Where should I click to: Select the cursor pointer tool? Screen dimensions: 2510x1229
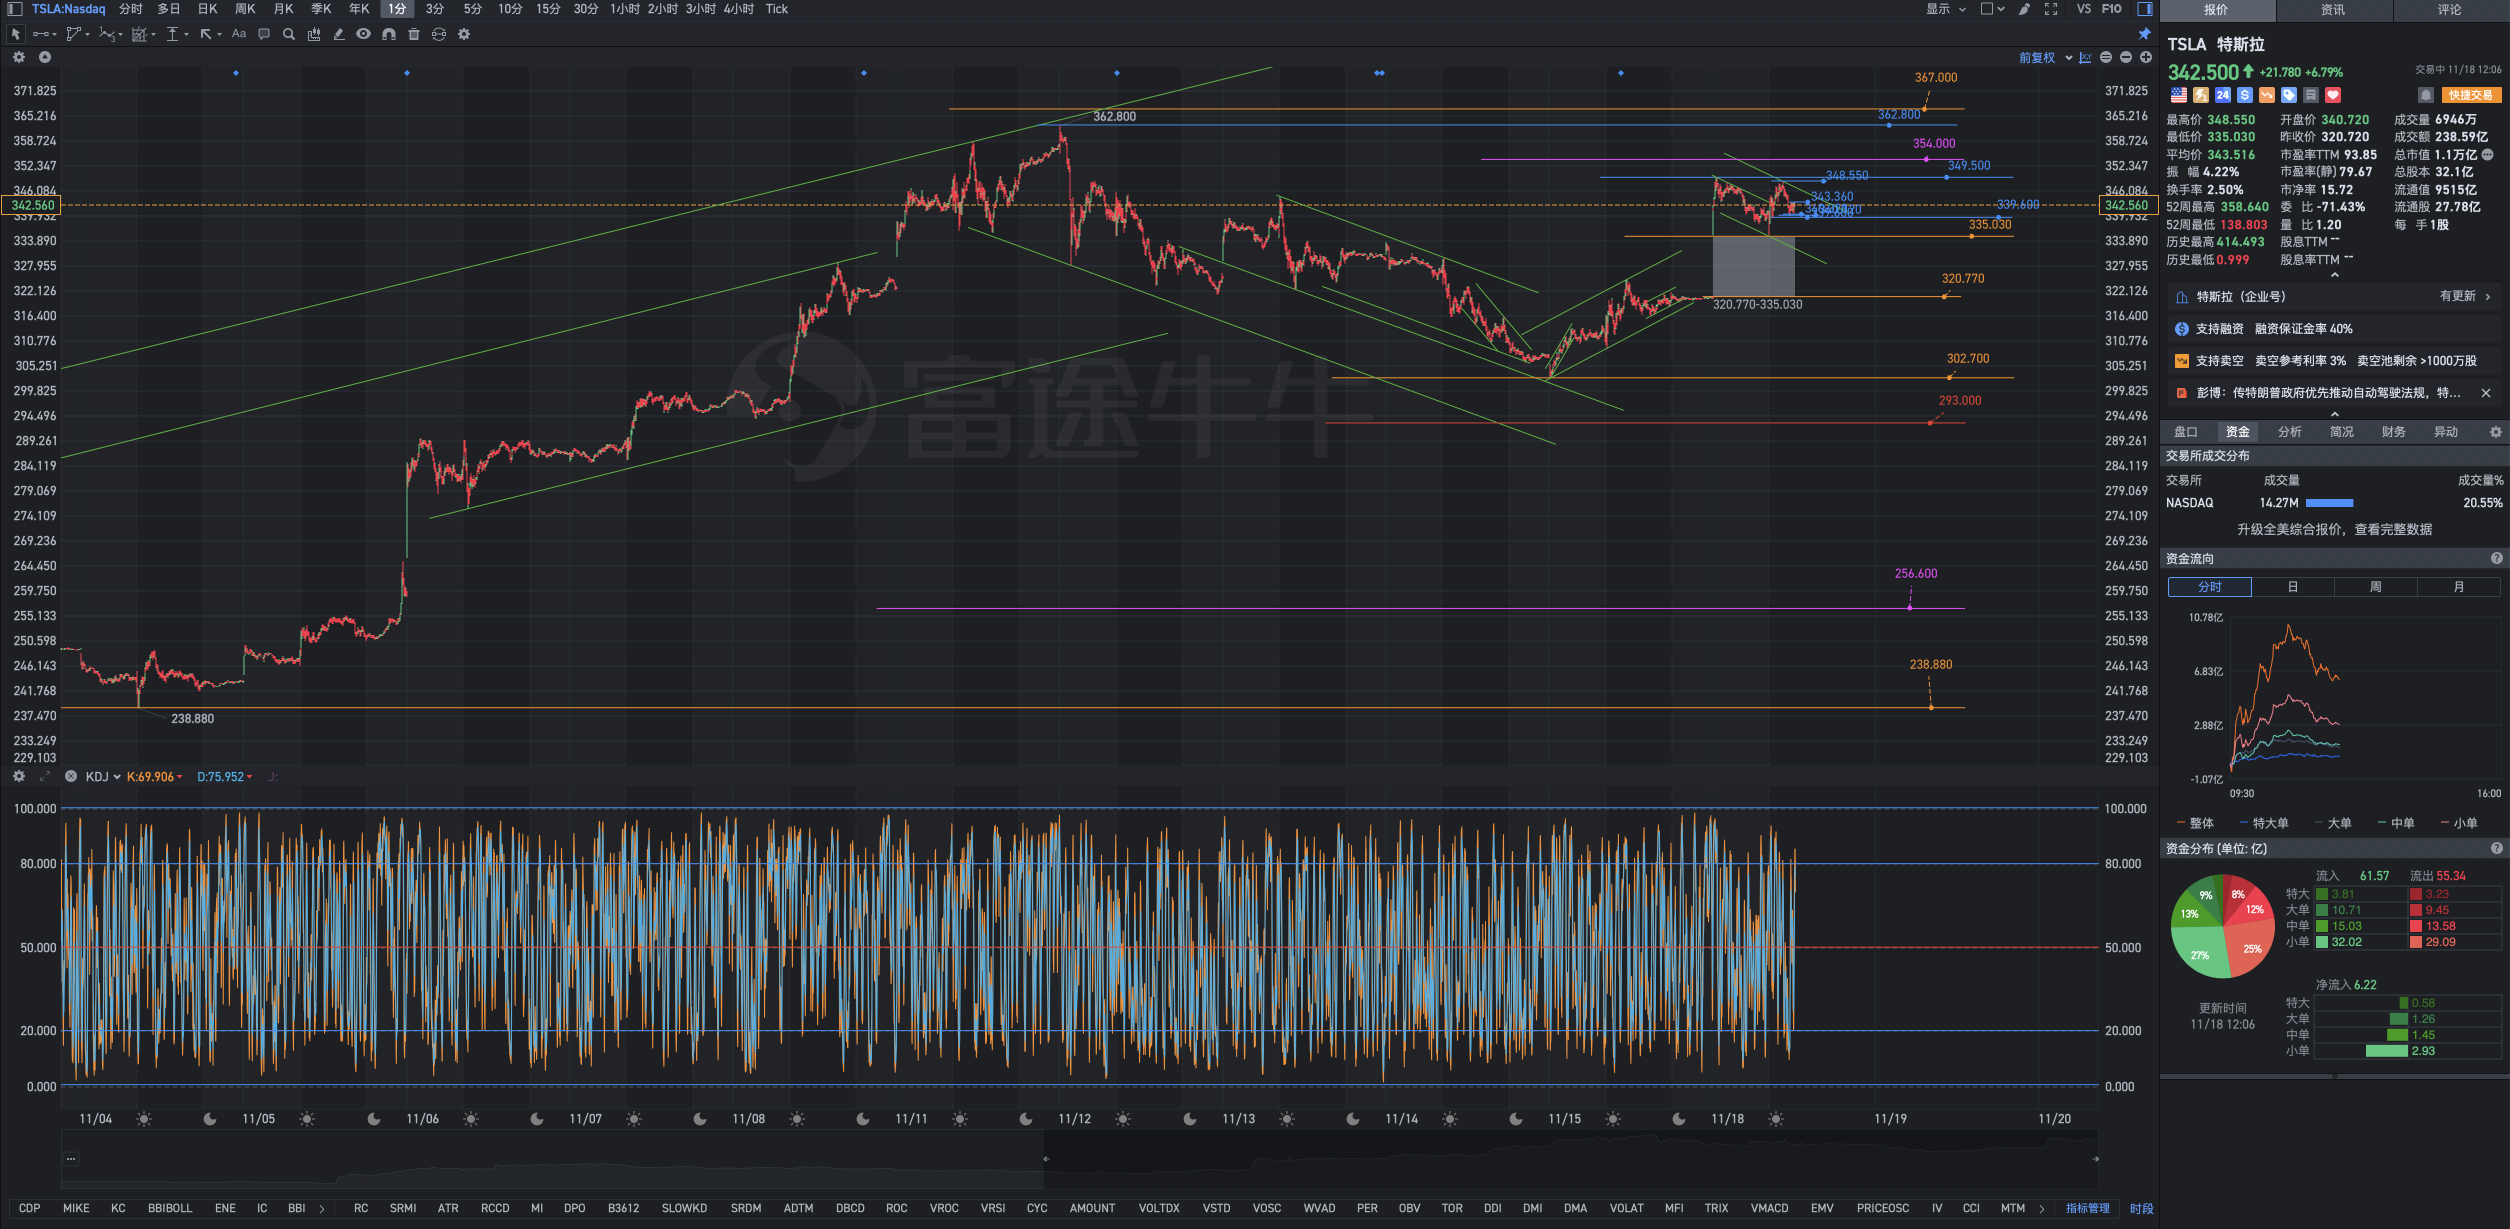[x=15, y=34]
